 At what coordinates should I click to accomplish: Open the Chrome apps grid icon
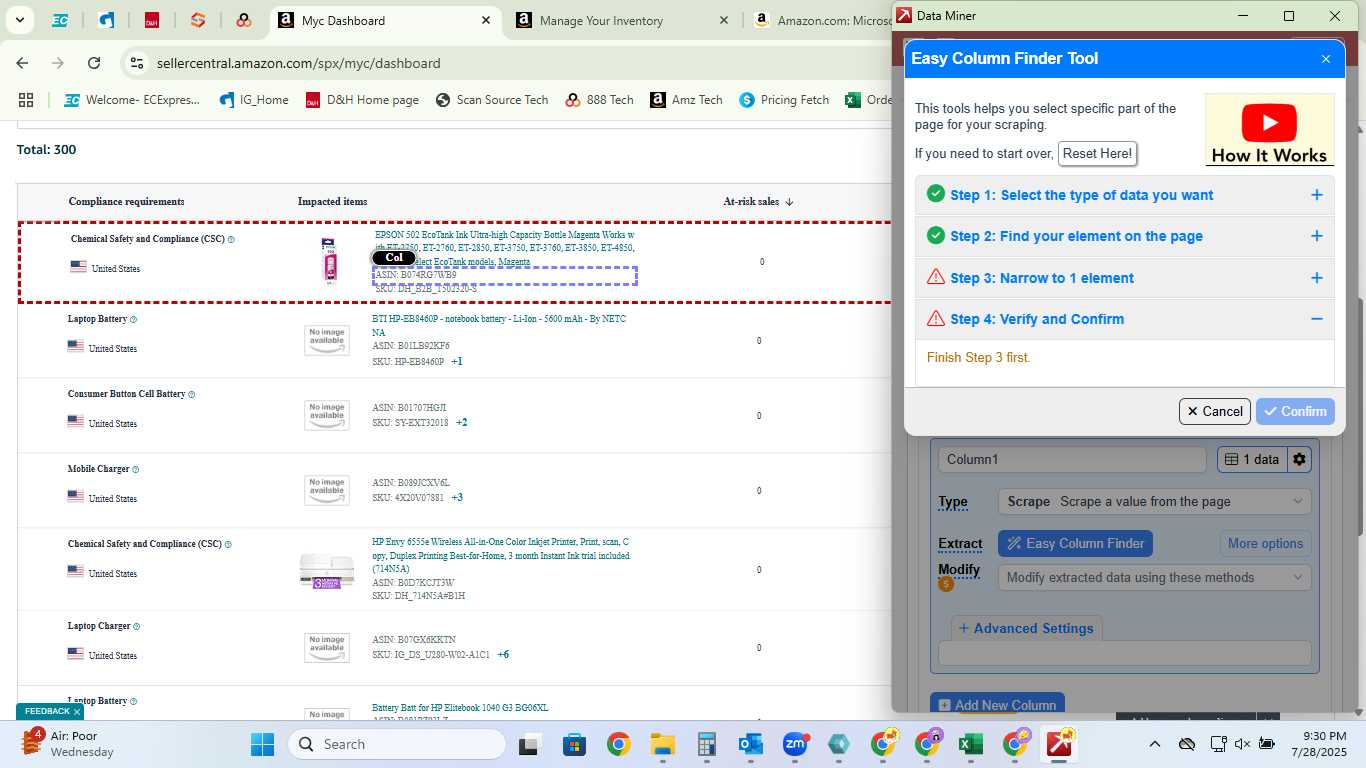(26, 100)
